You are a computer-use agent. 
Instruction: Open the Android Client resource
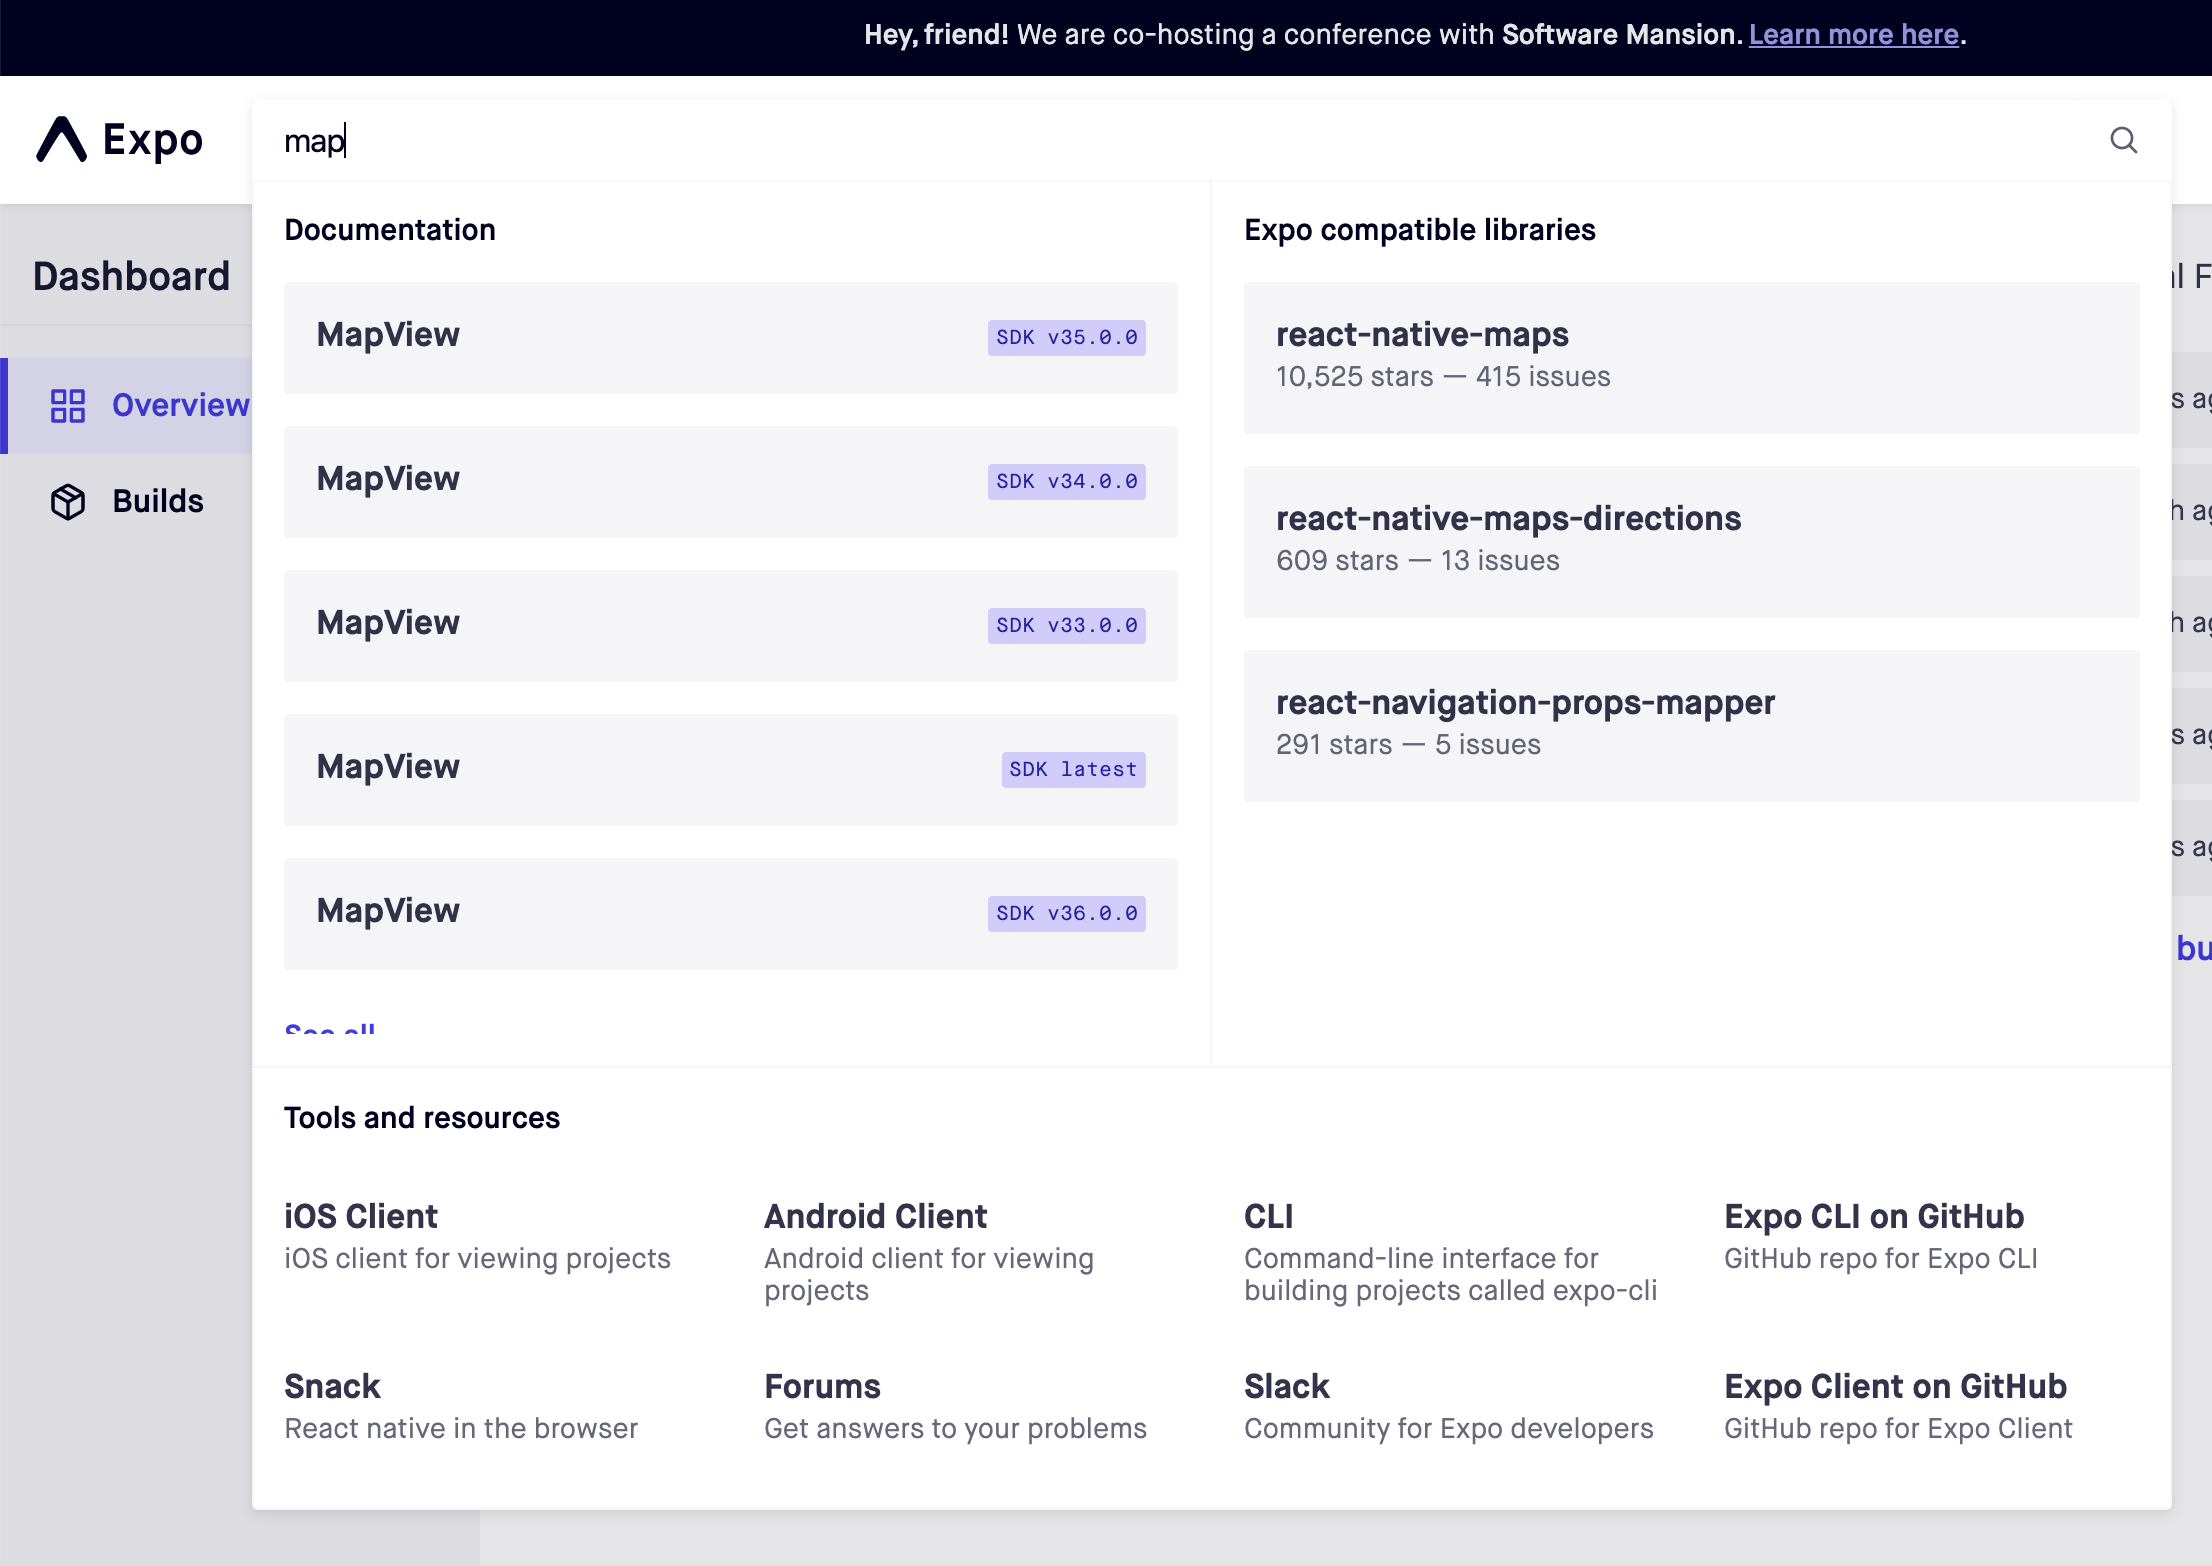coord(874,1217)
